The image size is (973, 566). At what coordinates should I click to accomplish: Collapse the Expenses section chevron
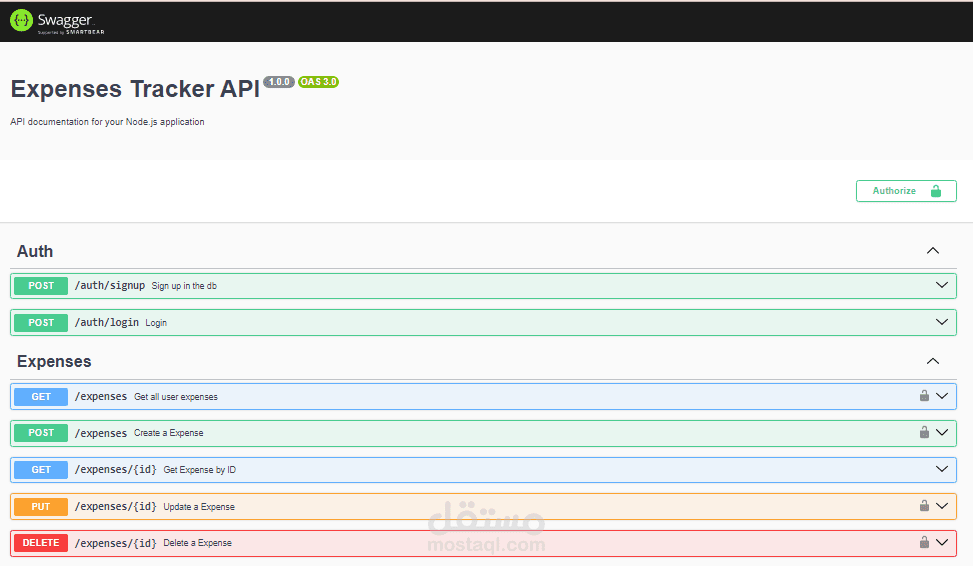coord(933,361)
